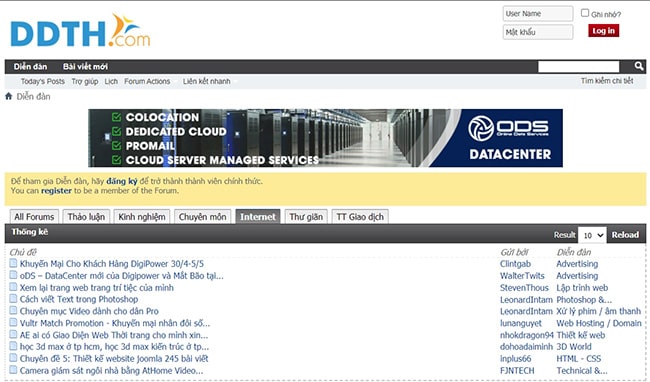
Task: Click the search magnifier icon
Action: pos(638,66)
